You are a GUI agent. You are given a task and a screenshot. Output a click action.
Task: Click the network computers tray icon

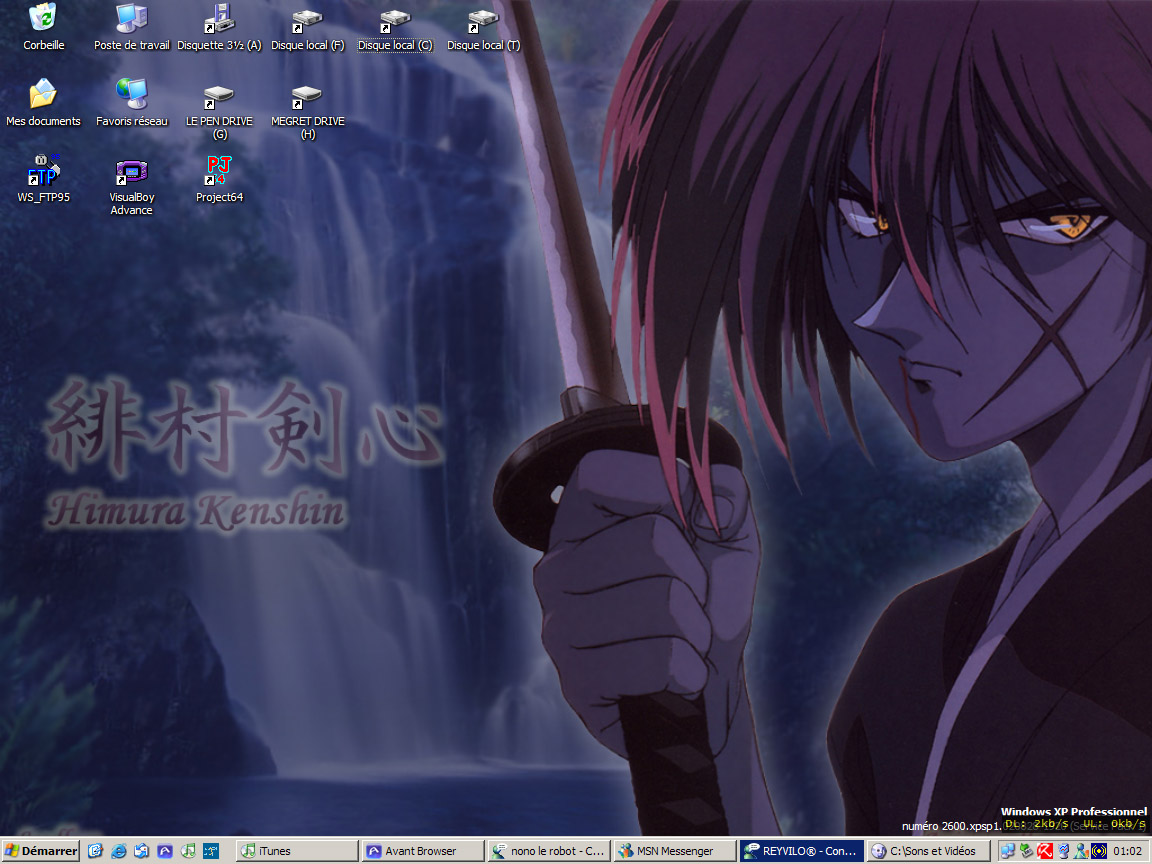pyautogui.click(x=1008, y=851)
